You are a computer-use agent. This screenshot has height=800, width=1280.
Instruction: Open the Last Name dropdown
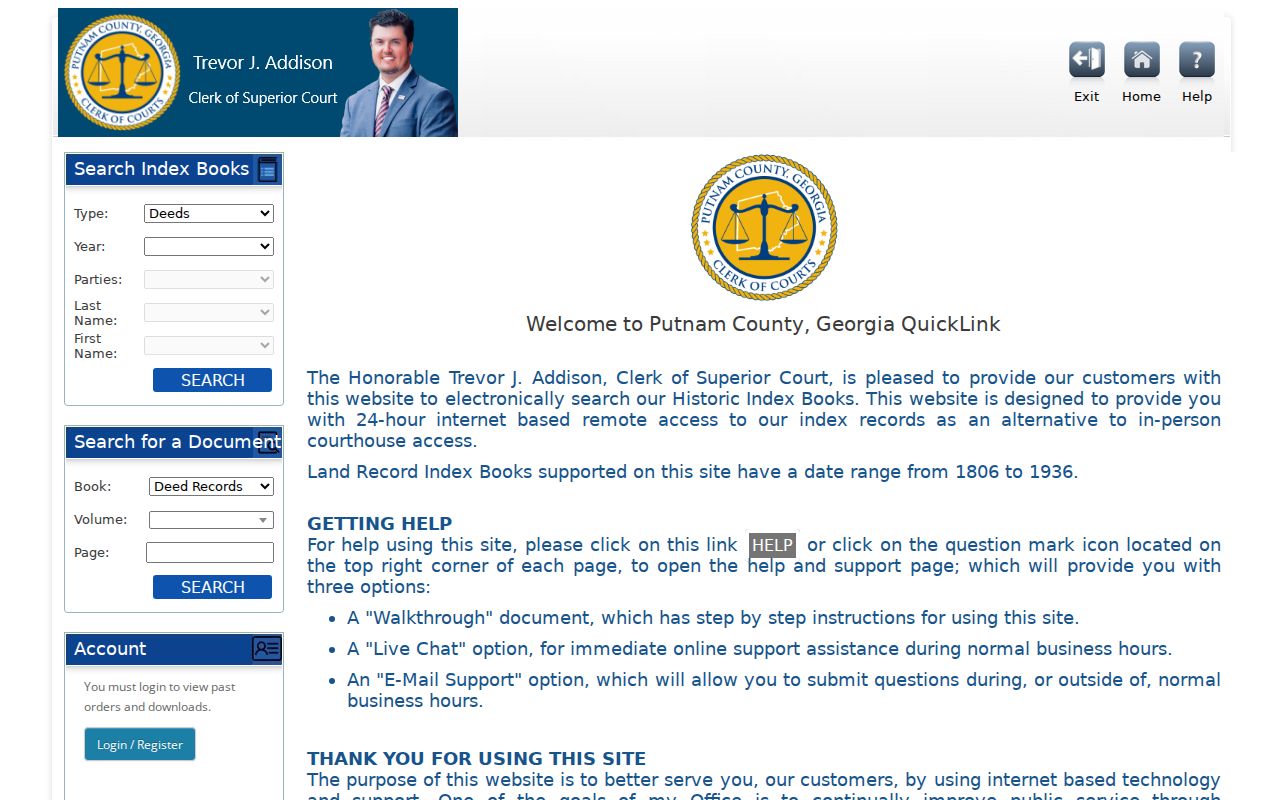tap(209, 312)
